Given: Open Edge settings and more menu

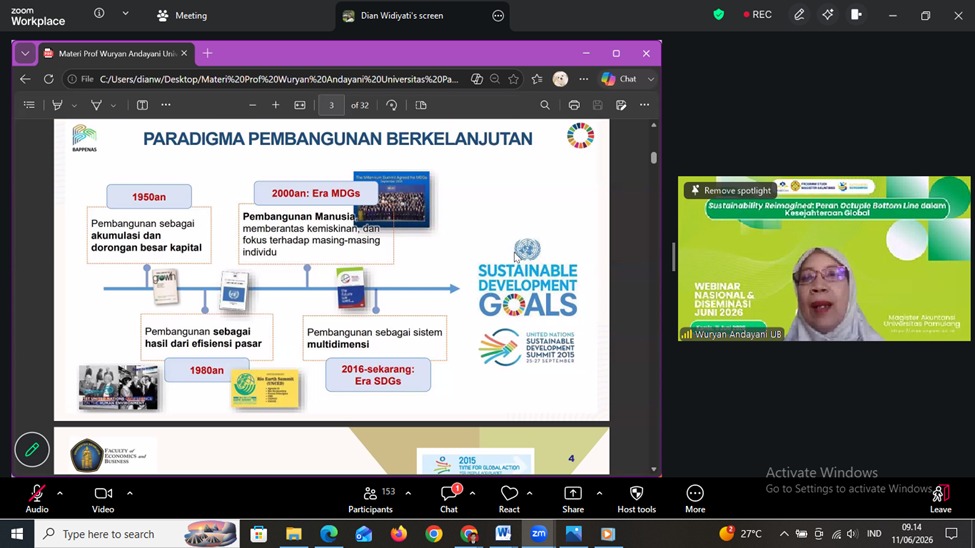Looking at the screenshot, I should click(x=583, y=79).
